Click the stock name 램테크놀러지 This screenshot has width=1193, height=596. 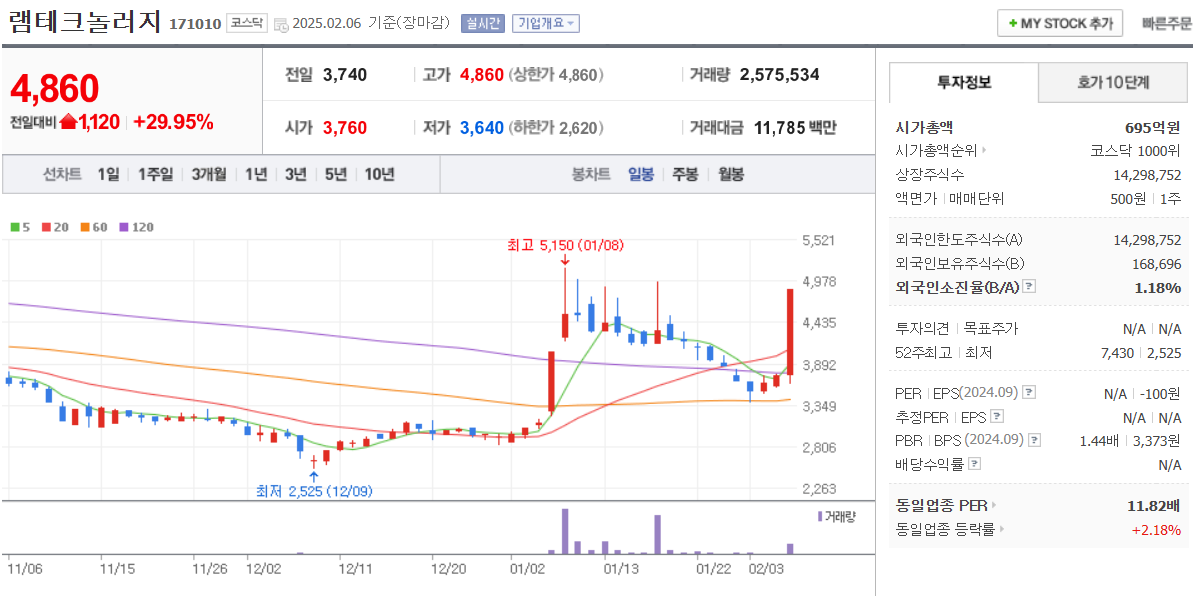click(x=85, y=21)
